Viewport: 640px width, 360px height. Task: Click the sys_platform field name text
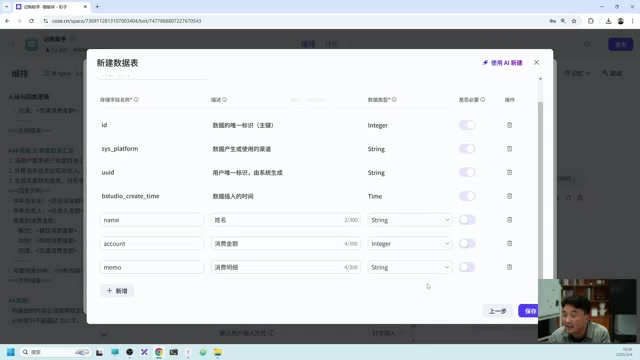pyautogui.click(x=120, y=149)
